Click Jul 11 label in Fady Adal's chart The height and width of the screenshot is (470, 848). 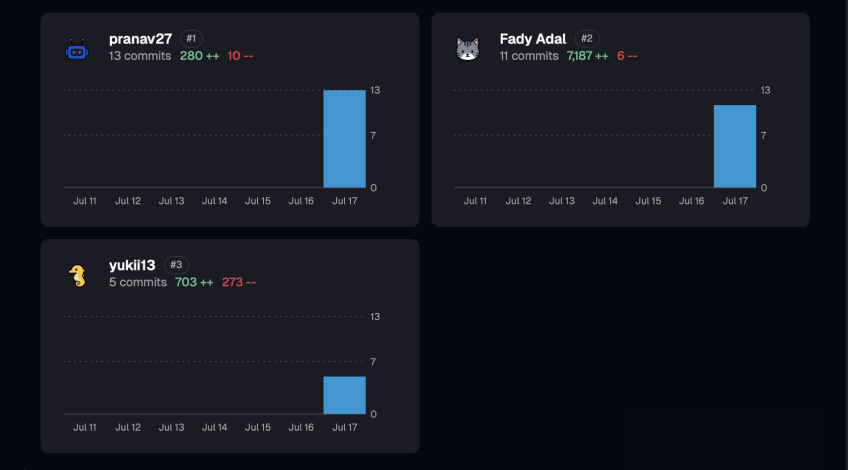point(475,201)
